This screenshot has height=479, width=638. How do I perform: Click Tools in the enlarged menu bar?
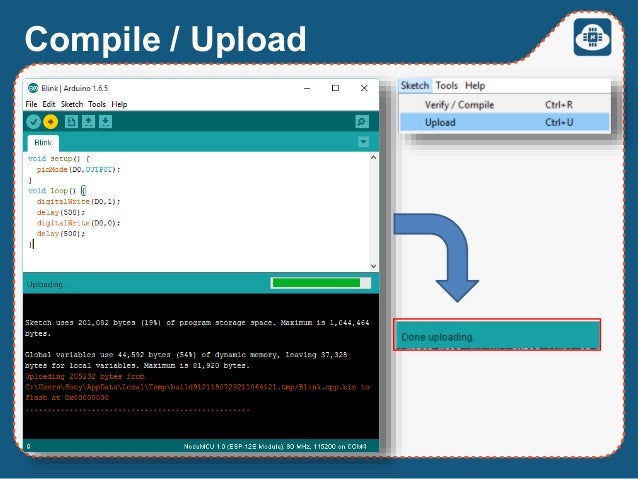tap(447, 85)
